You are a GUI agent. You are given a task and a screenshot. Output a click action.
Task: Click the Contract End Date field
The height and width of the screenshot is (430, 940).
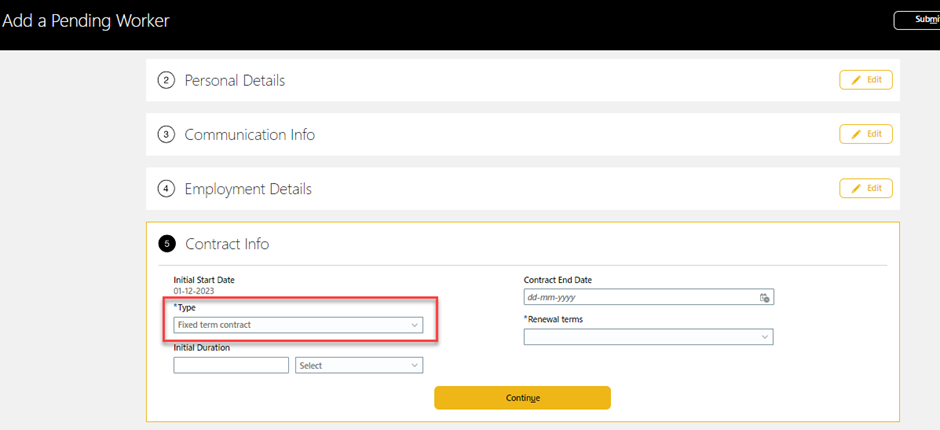pos(649,297)
